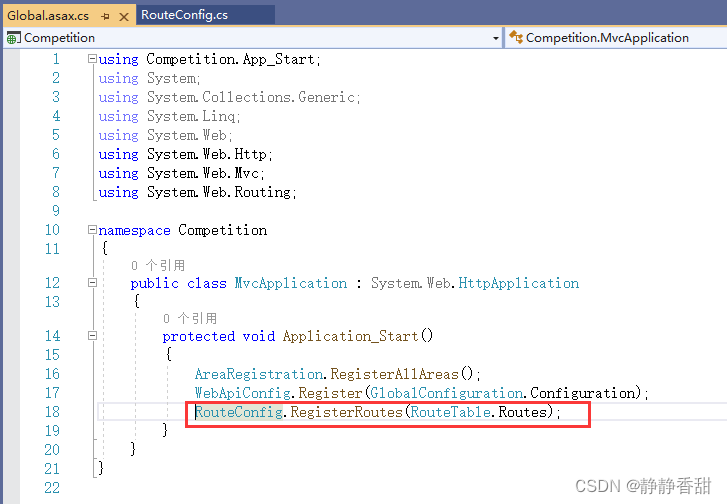Image resolution: width=727 pixels, height=504 pixels.
Task: Click HttpApplication base class name
Action: [519, 283]
